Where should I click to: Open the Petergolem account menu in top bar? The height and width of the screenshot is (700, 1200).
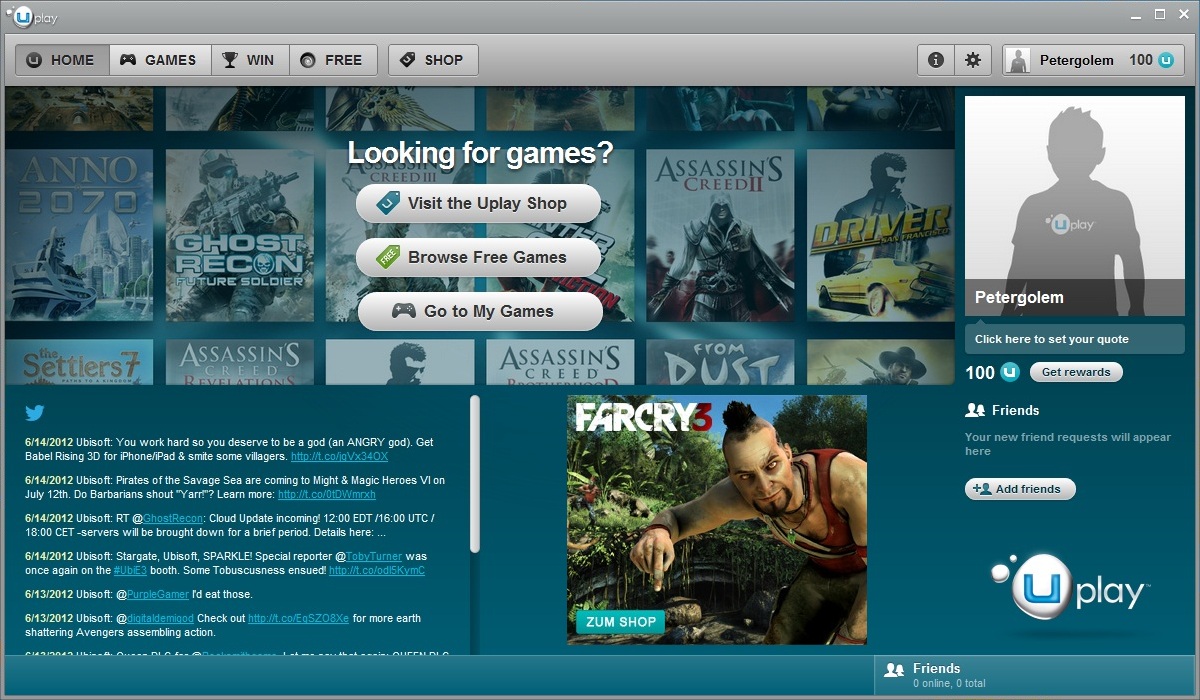coord(1094,60)
